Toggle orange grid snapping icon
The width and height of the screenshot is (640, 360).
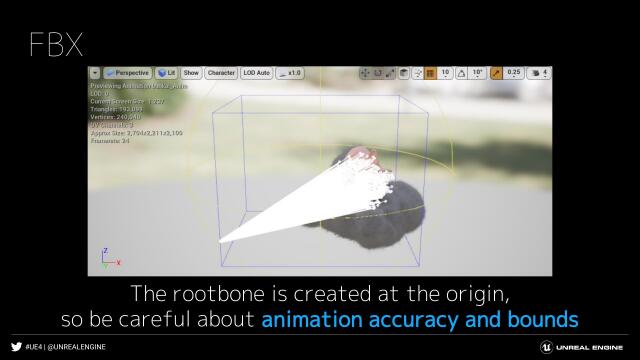[430, 73]
